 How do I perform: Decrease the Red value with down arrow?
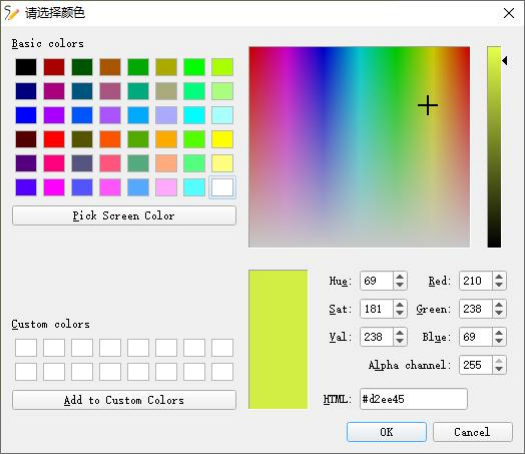pos(499,285)
